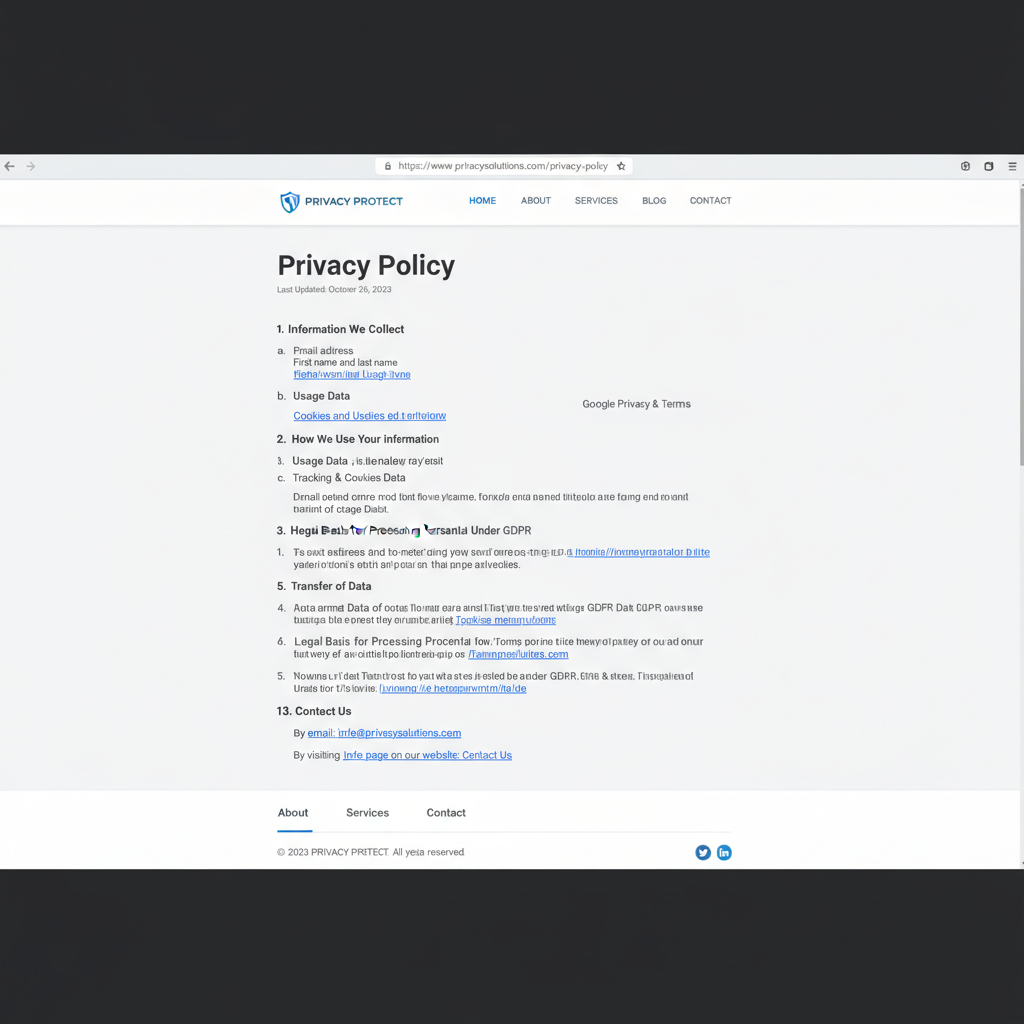Image resolution: width=1024 pixels, height=1024 pixels.
Task: Open the Cookies and Usage Data link
Action: 369,415
